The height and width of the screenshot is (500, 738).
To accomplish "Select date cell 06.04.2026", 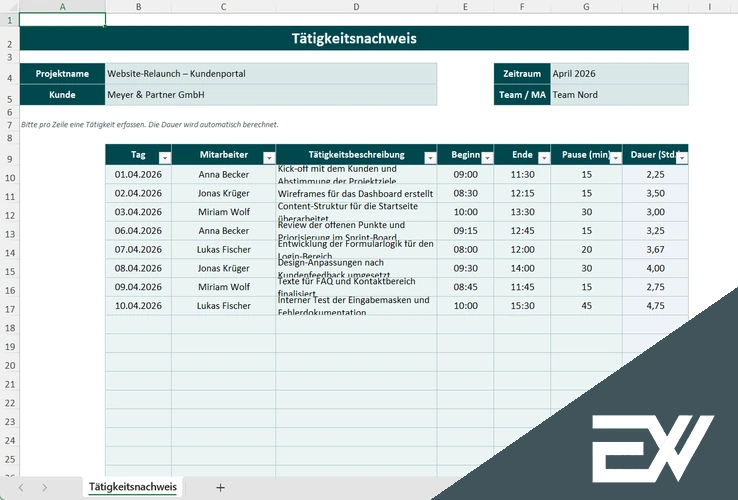I will tap(138, 231).
